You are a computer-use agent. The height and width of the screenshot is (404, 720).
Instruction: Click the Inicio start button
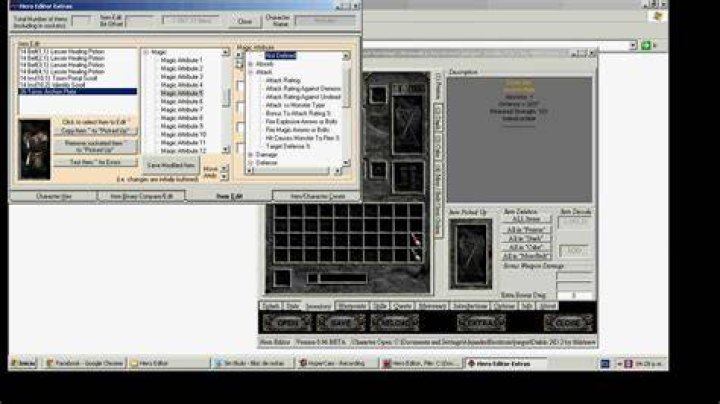pyautogui.click(x=23, y=364)
